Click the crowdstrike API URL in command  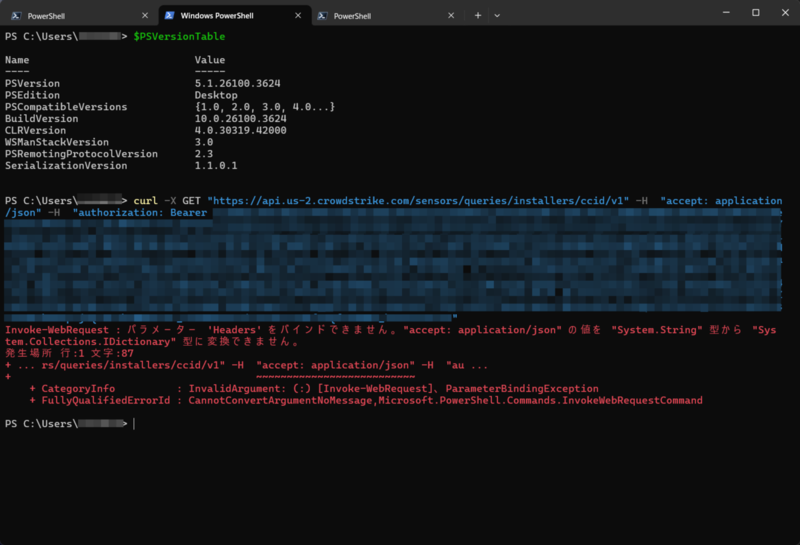click(418, 201)
